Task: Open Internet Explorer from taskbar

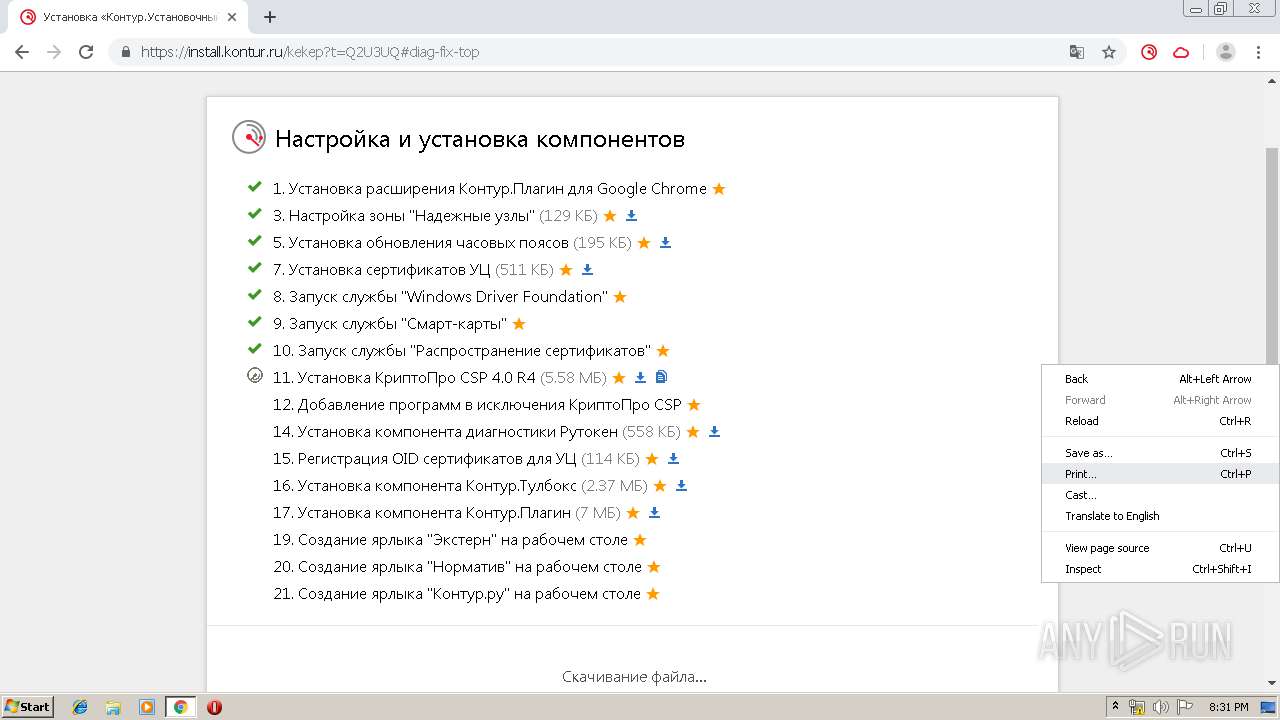Action: pyautogui.click(x=80, y=707)
